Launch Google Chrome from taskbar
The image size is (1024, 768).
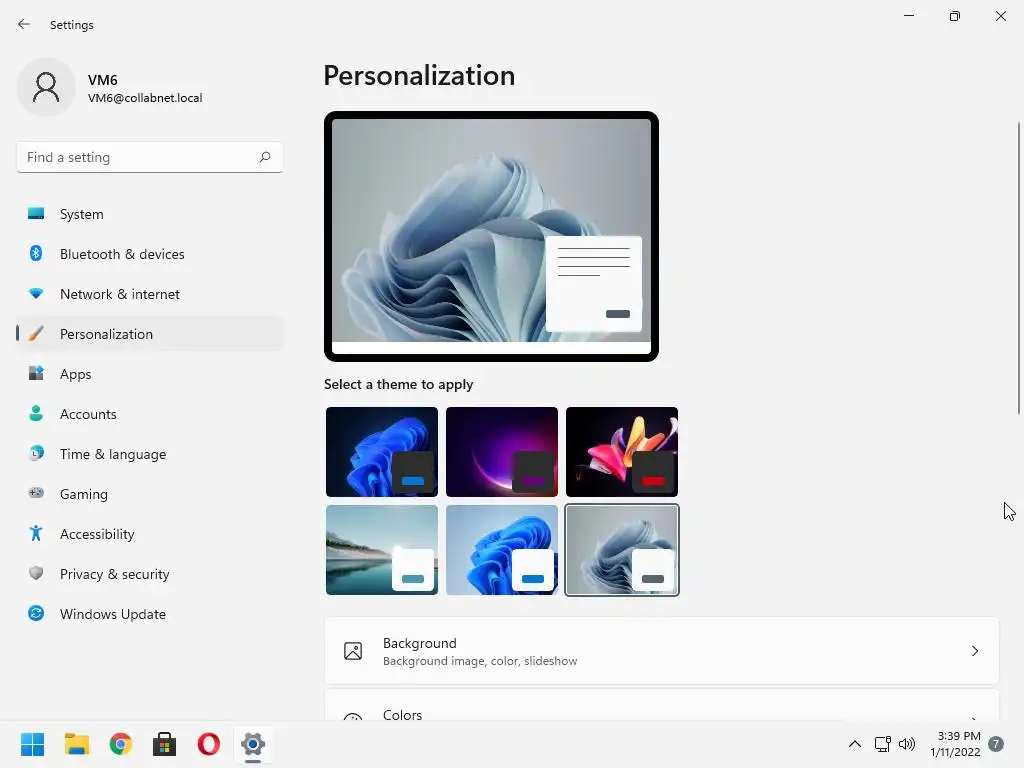[121, 744]
